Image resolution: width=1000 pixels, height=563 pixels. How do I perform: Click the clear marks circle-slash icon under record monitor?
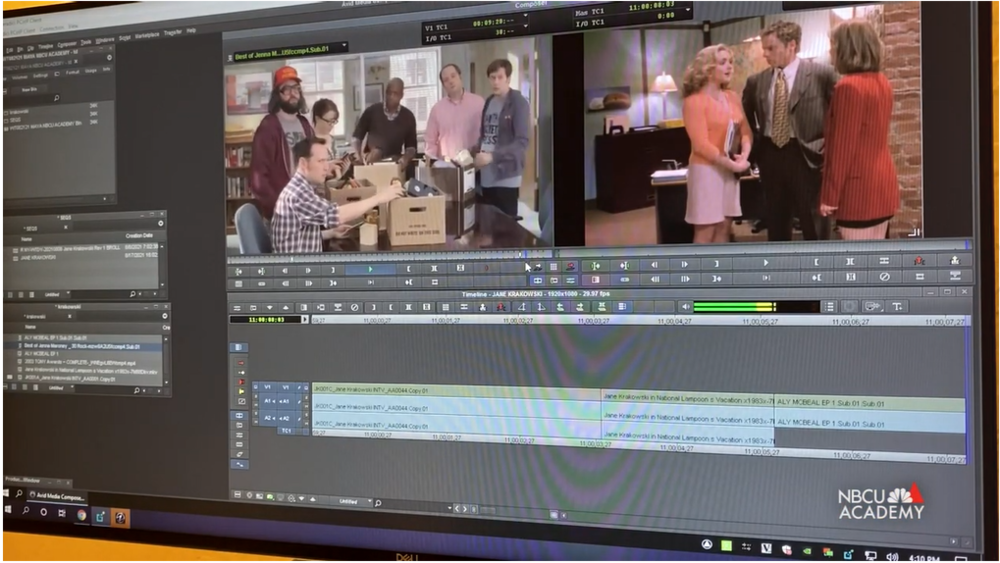click(884, 277)
